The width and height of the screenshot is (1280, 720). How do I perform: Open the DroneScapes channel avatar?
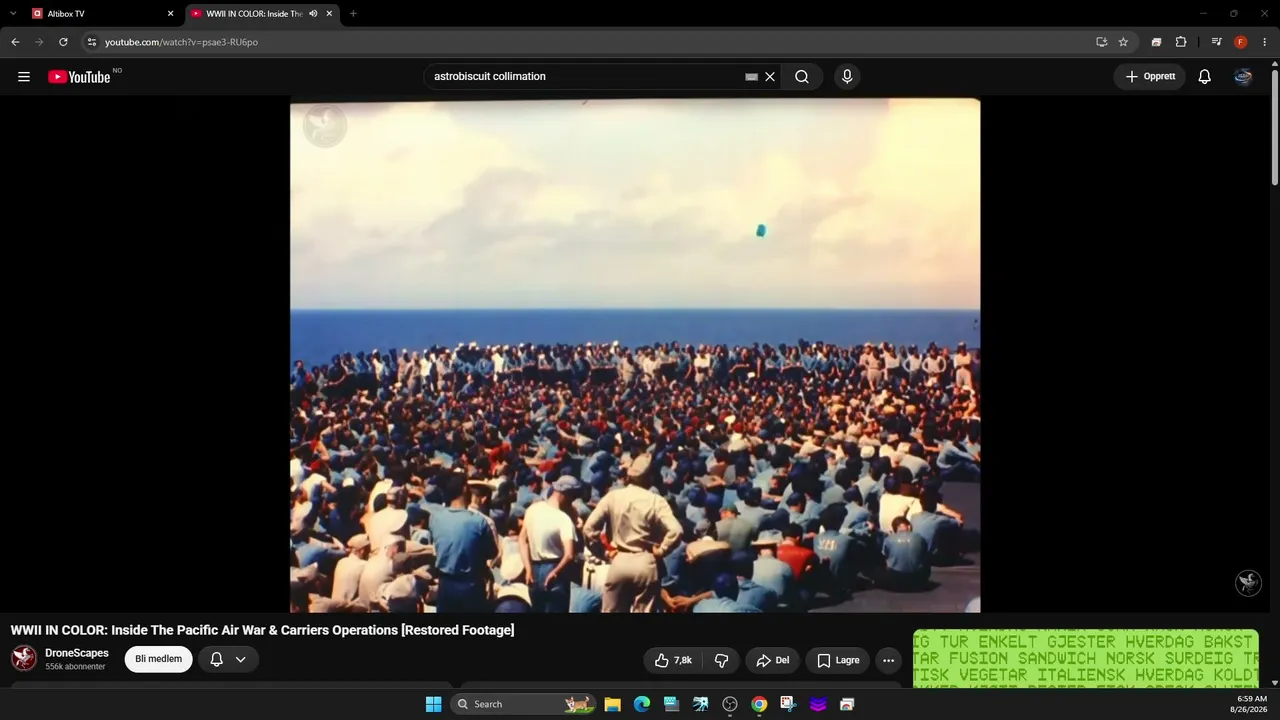[x=24, y=659]
